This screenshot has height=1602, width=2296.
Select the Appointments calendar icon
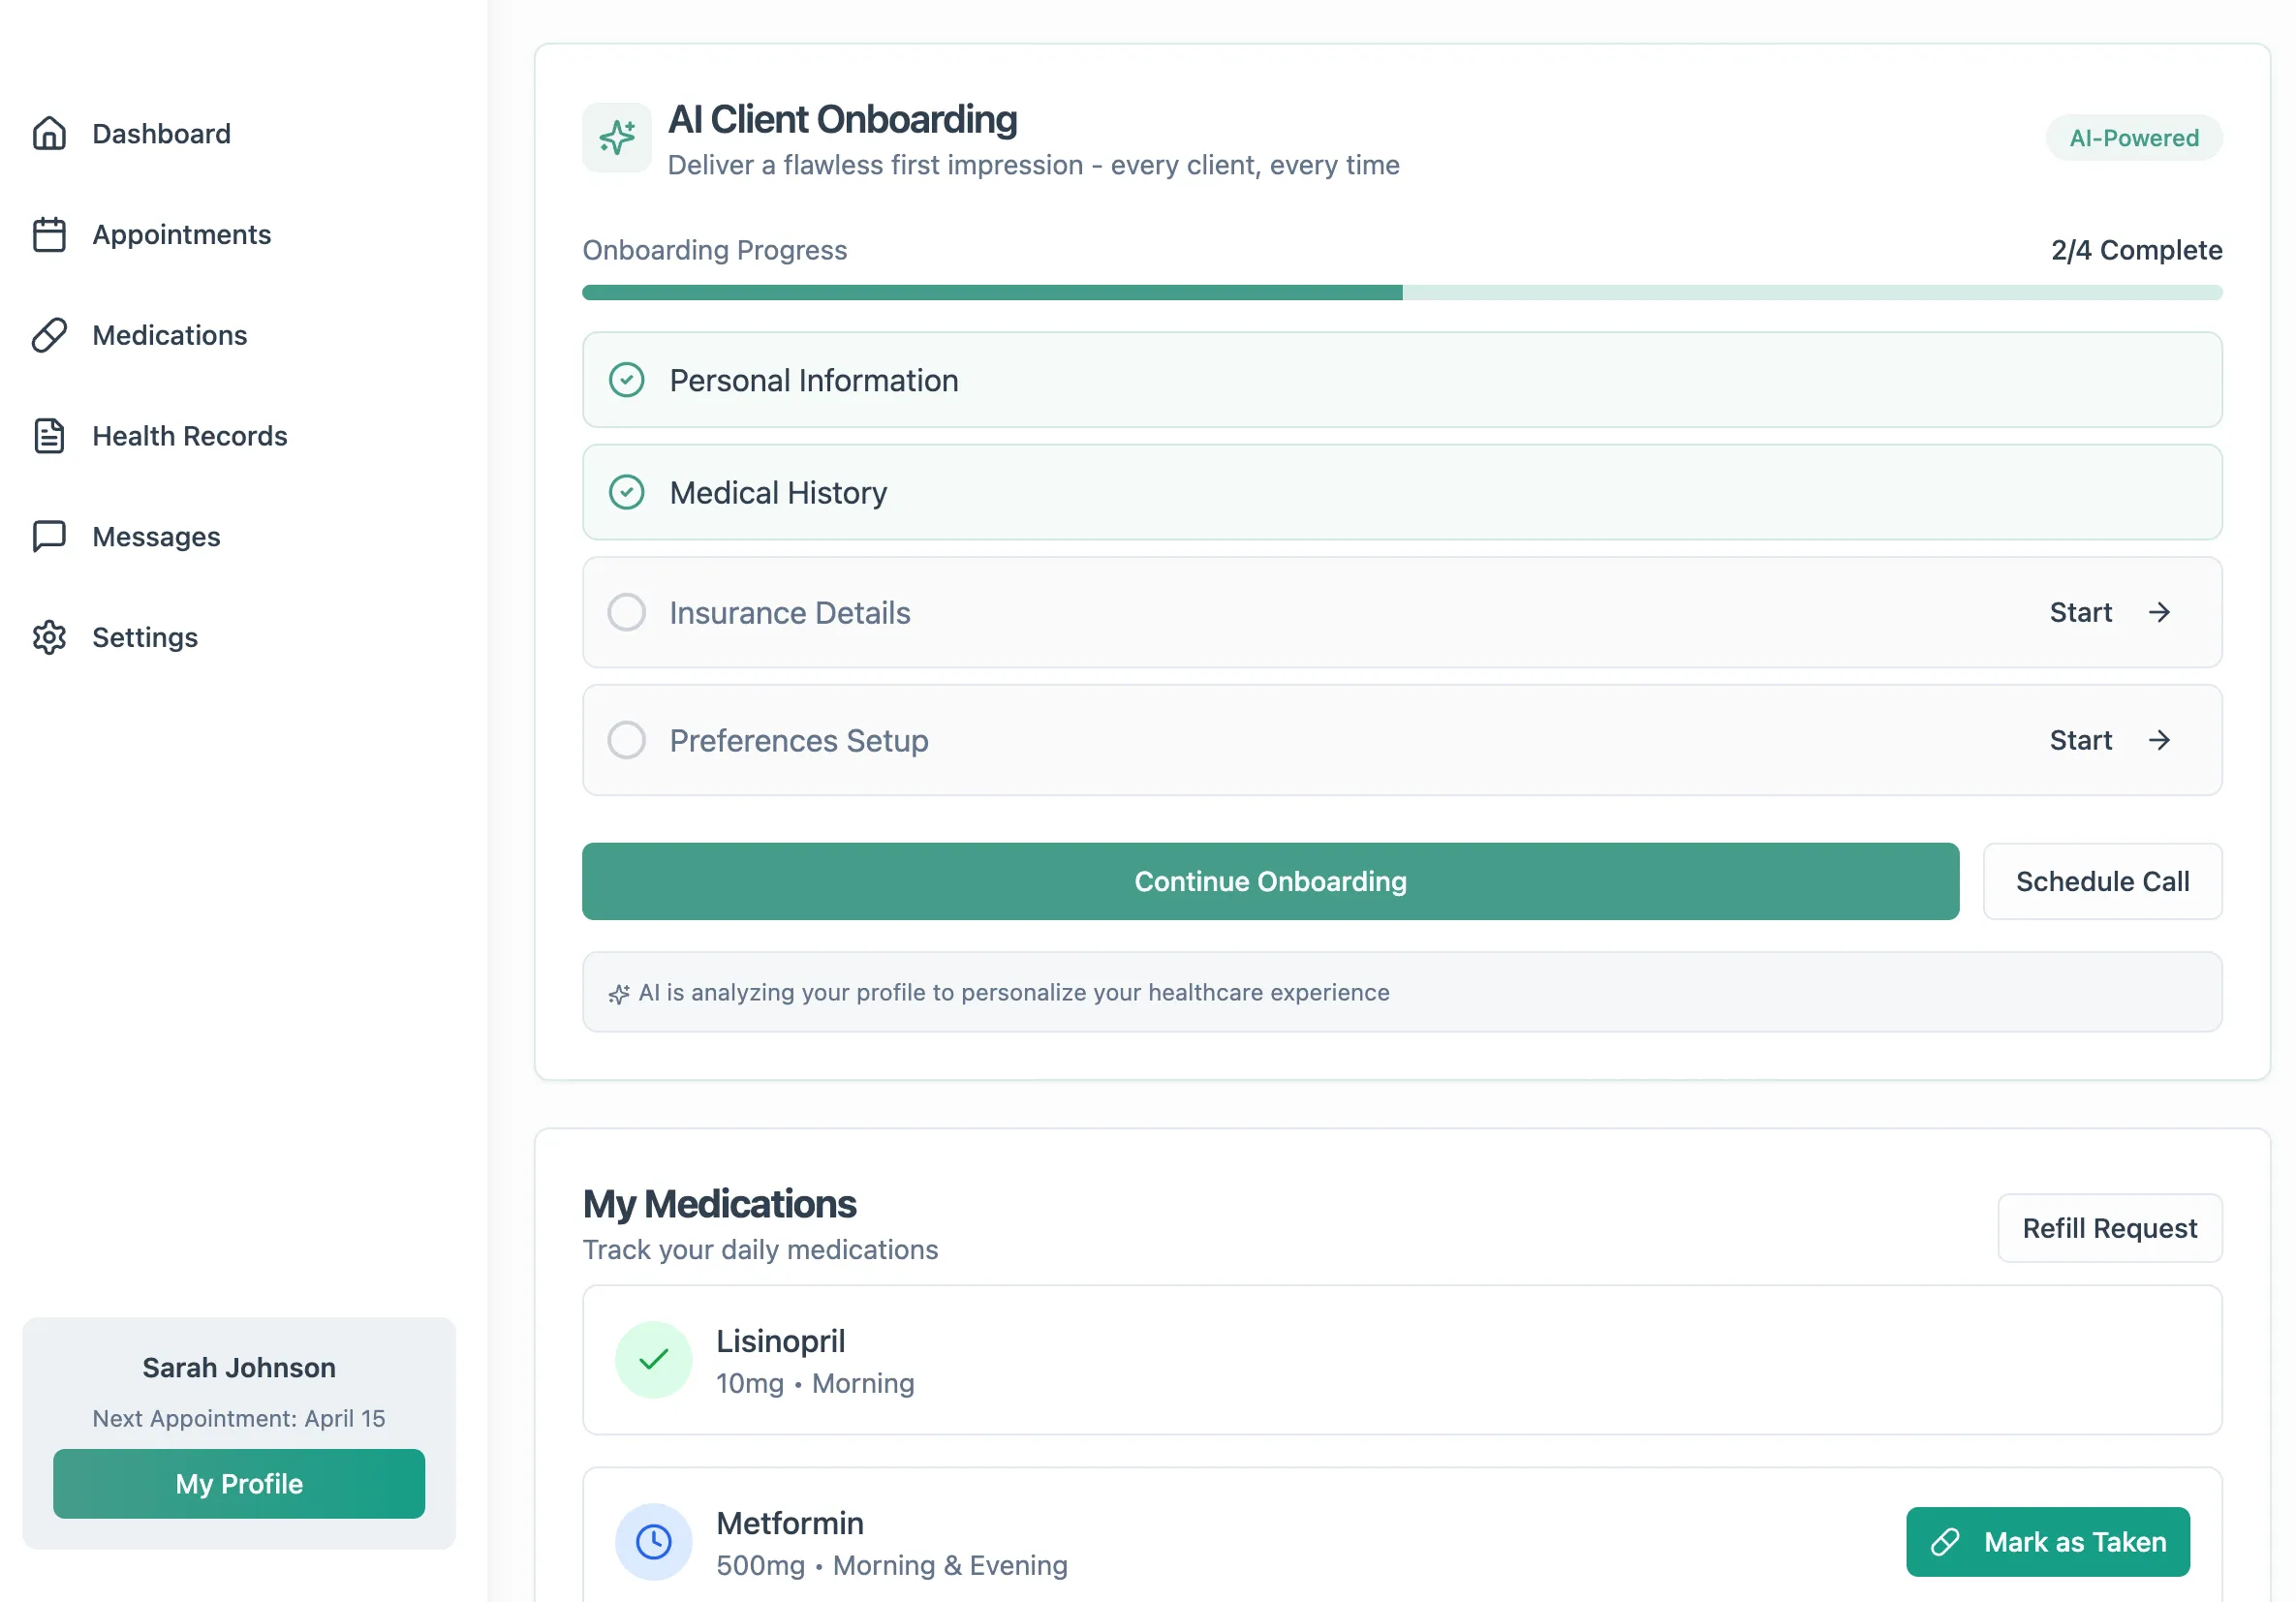[49, 234]
